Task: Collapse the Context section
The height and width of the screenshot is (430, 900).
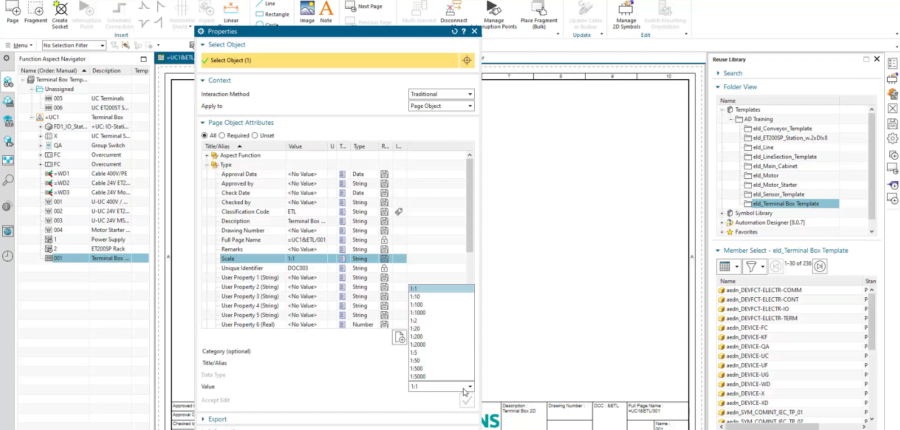Action: point(203,80)
